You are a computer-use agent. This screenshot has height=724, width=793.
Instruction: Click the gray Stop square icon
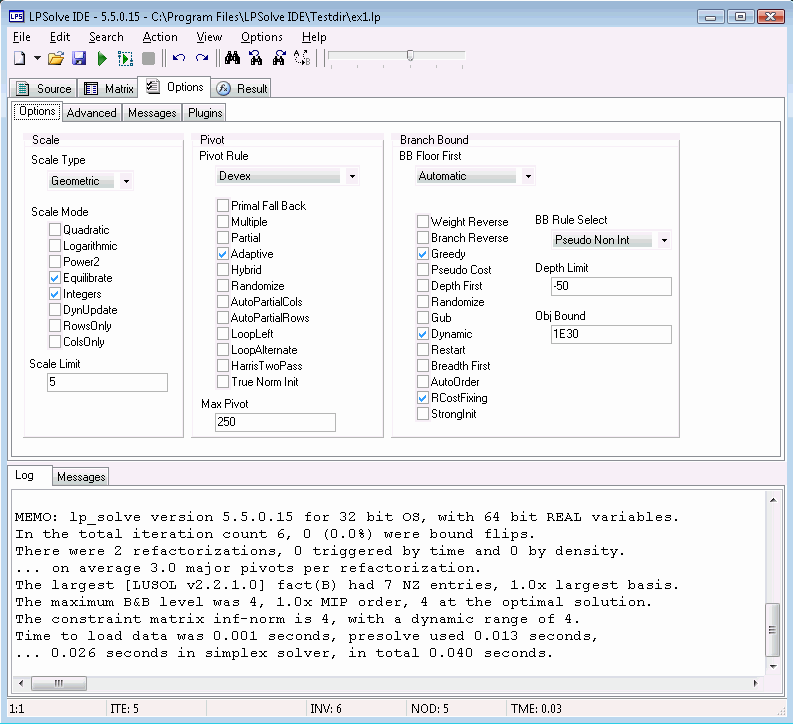[x=149, y=59]
